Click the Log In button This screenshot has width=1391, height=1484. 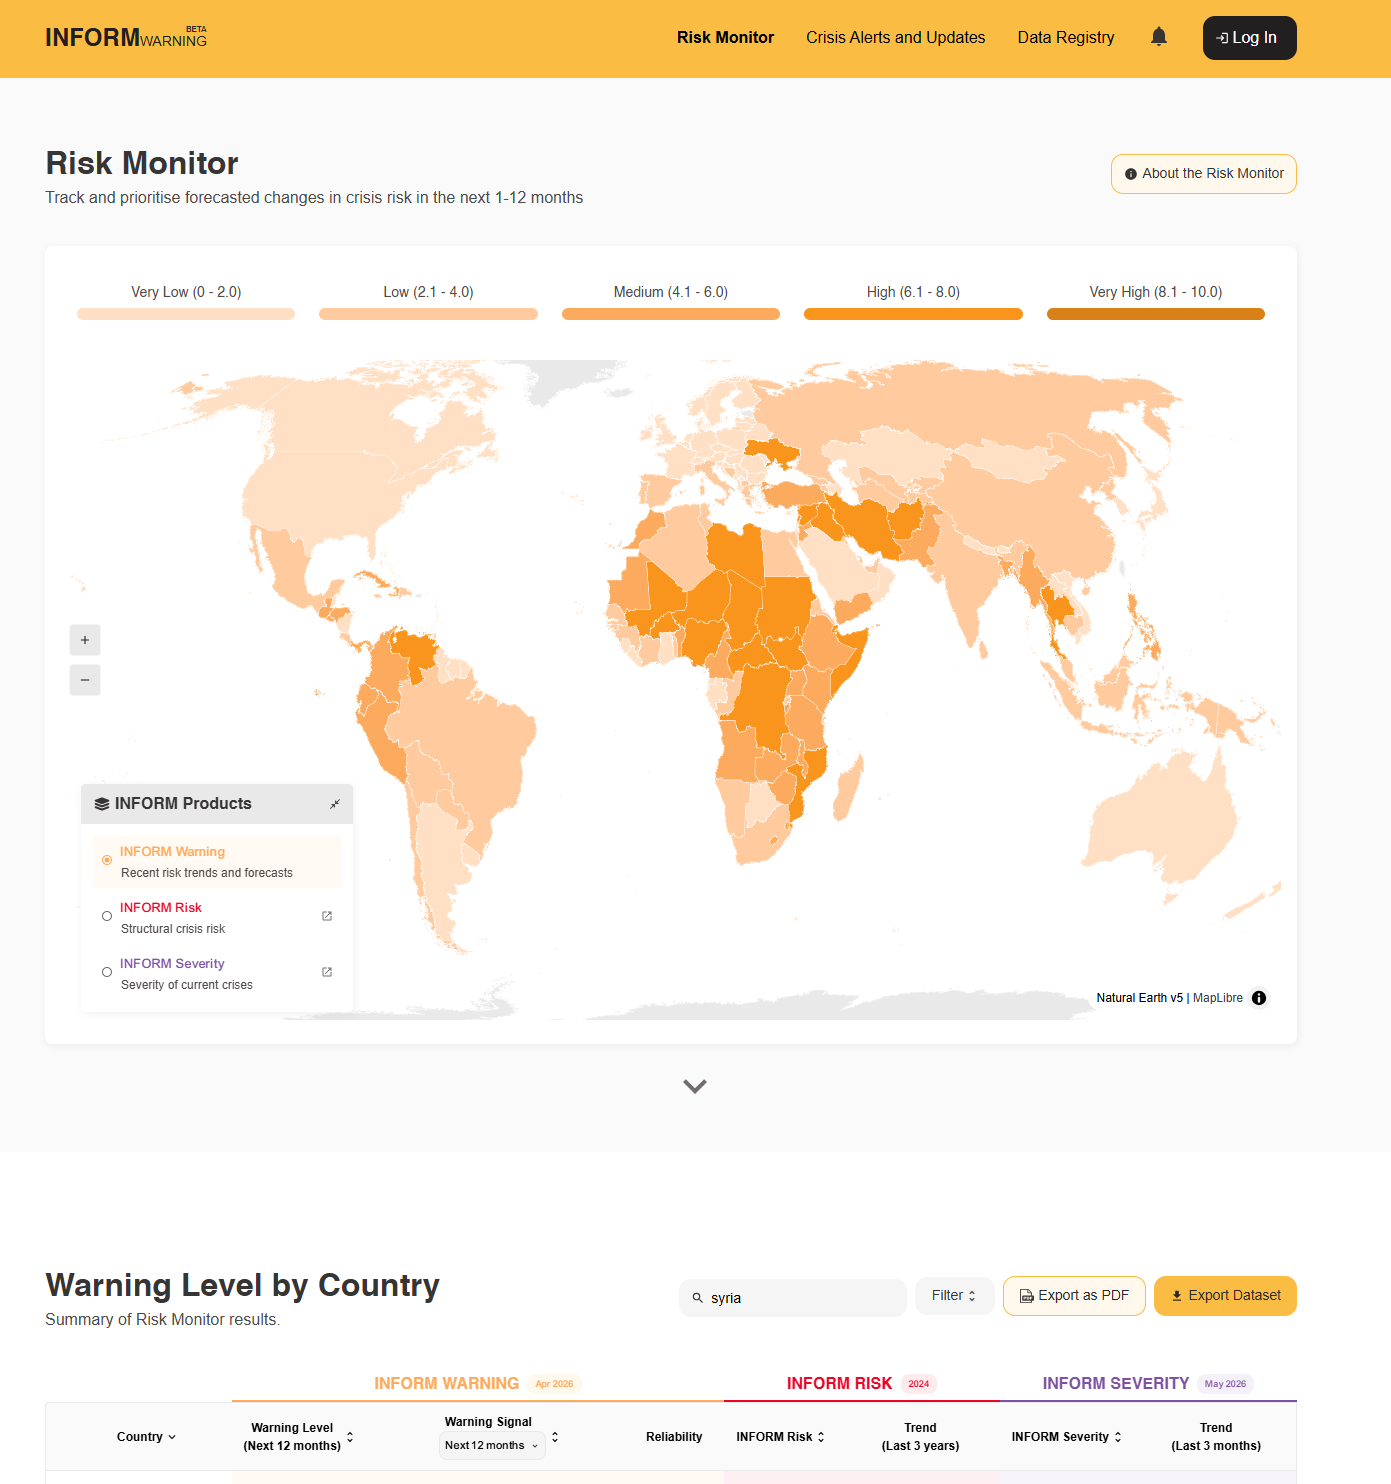coord(1249,38)
